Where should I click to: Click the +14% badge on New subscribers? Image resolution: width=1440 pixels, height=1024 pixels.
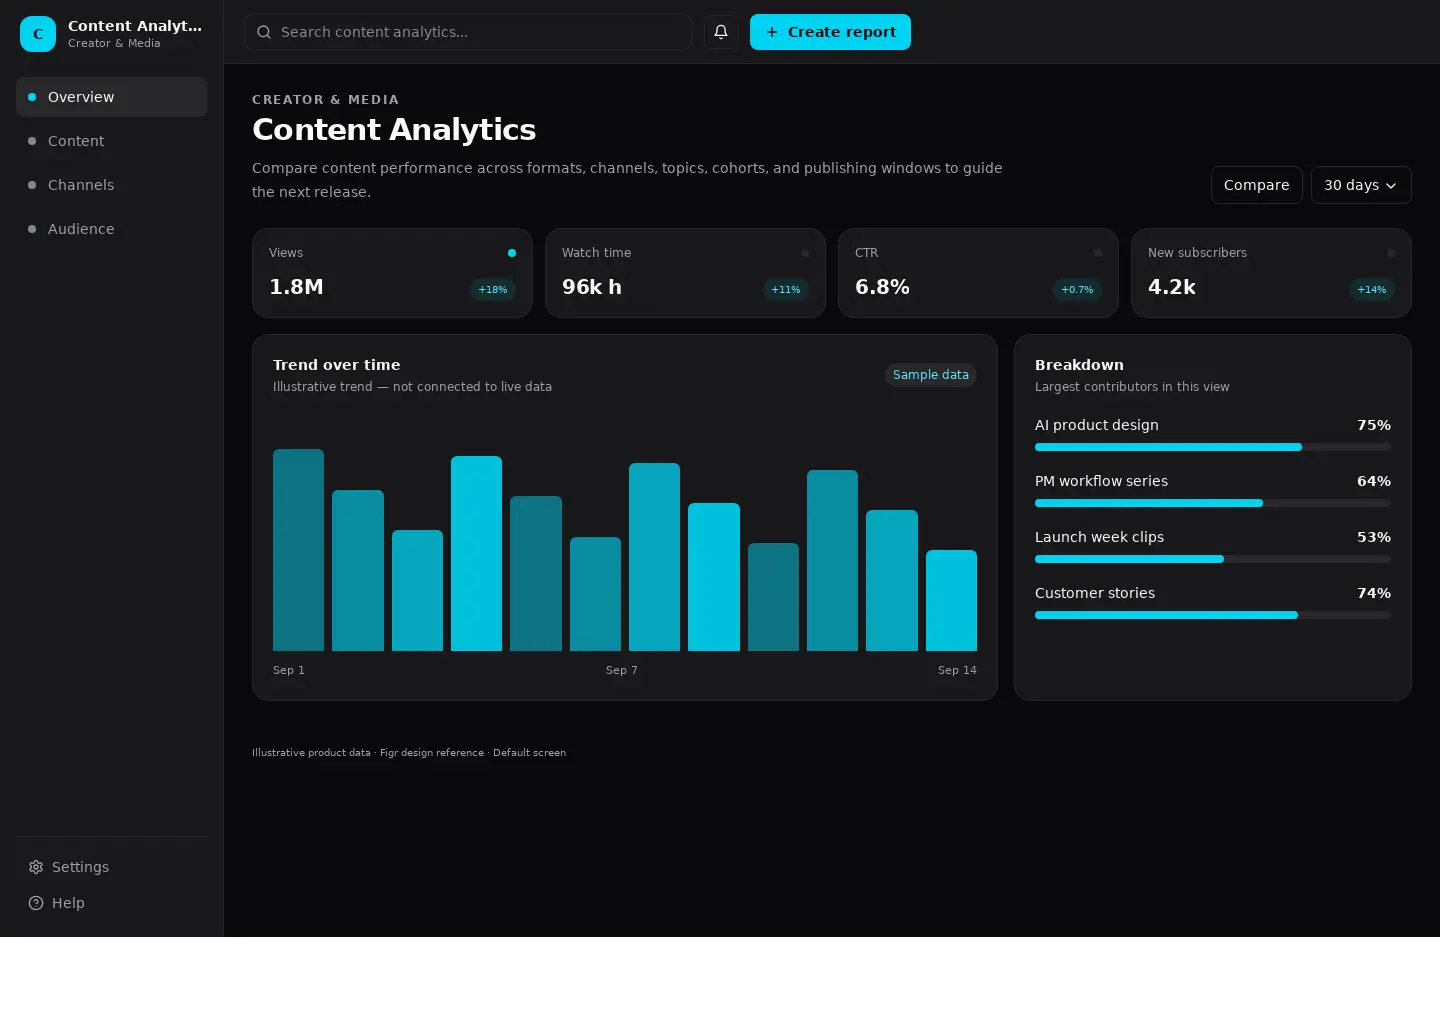coord(1372,290)
